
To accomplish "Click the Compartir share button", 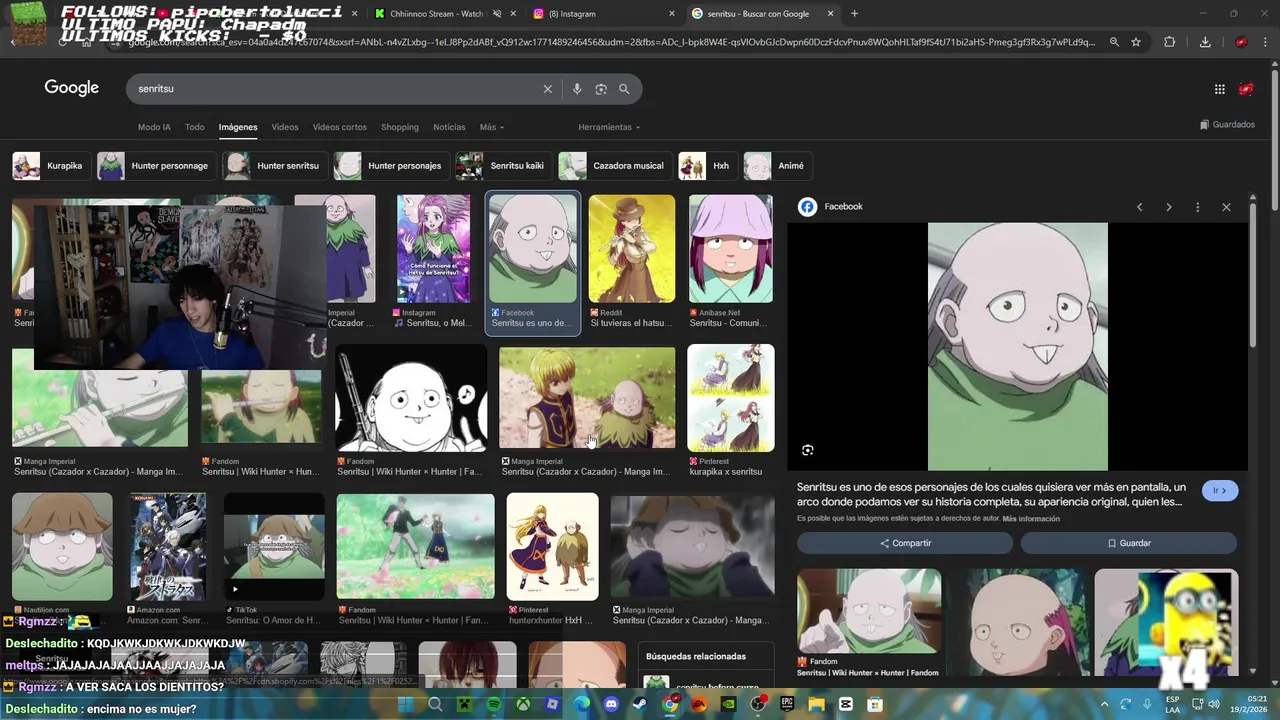I will coord(905,543).
